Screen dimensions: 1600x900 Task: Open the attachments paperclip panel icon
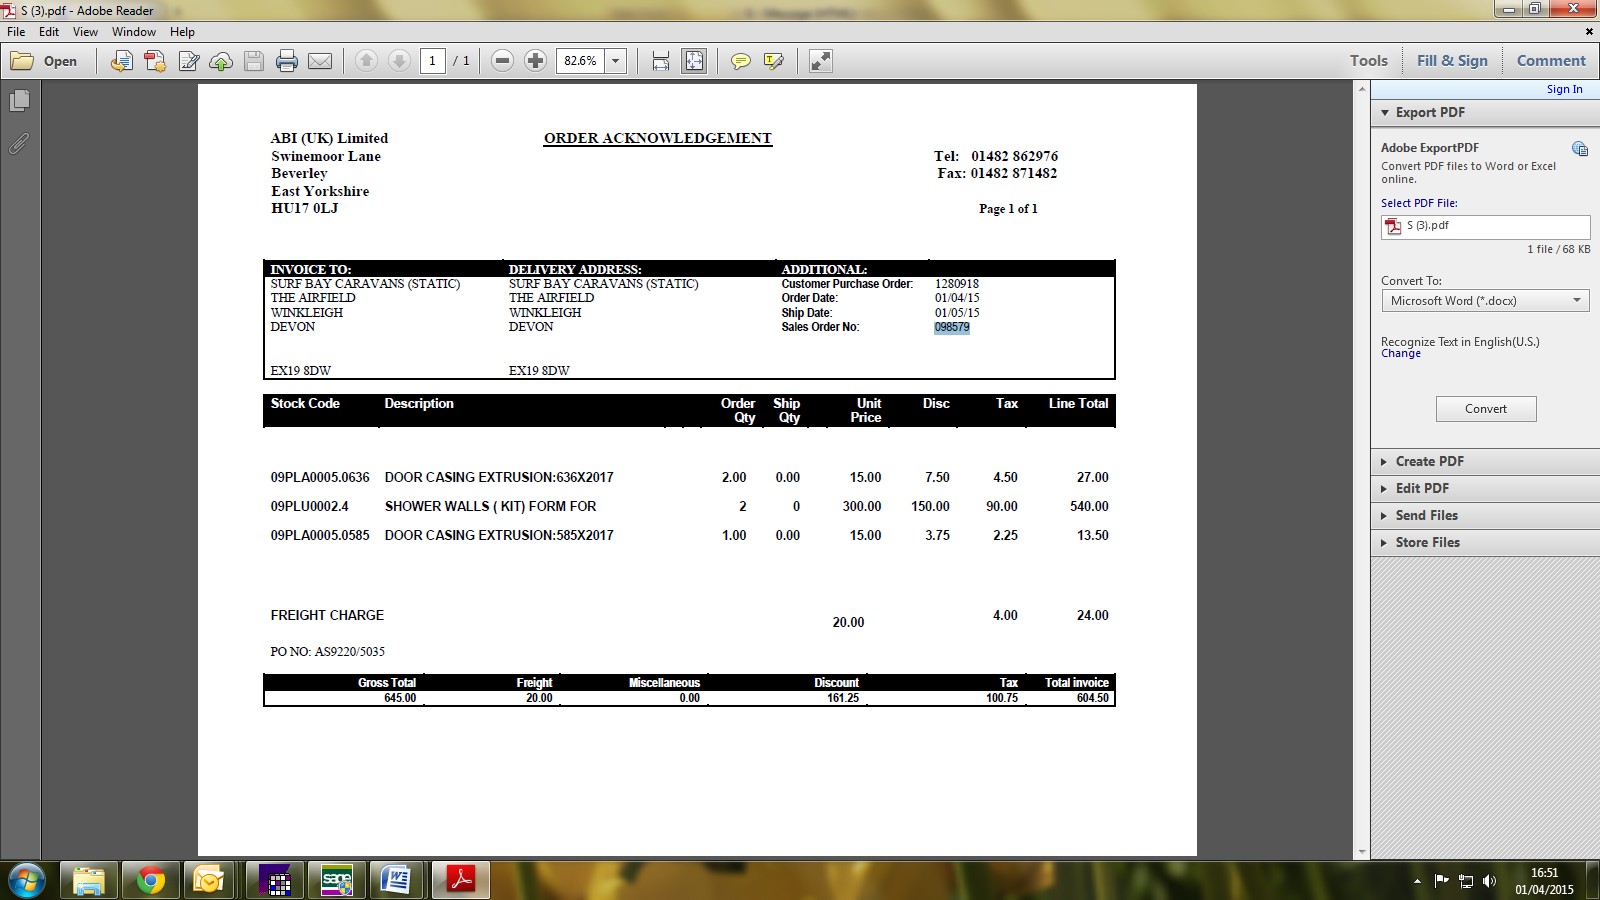(x=19, y=144)
